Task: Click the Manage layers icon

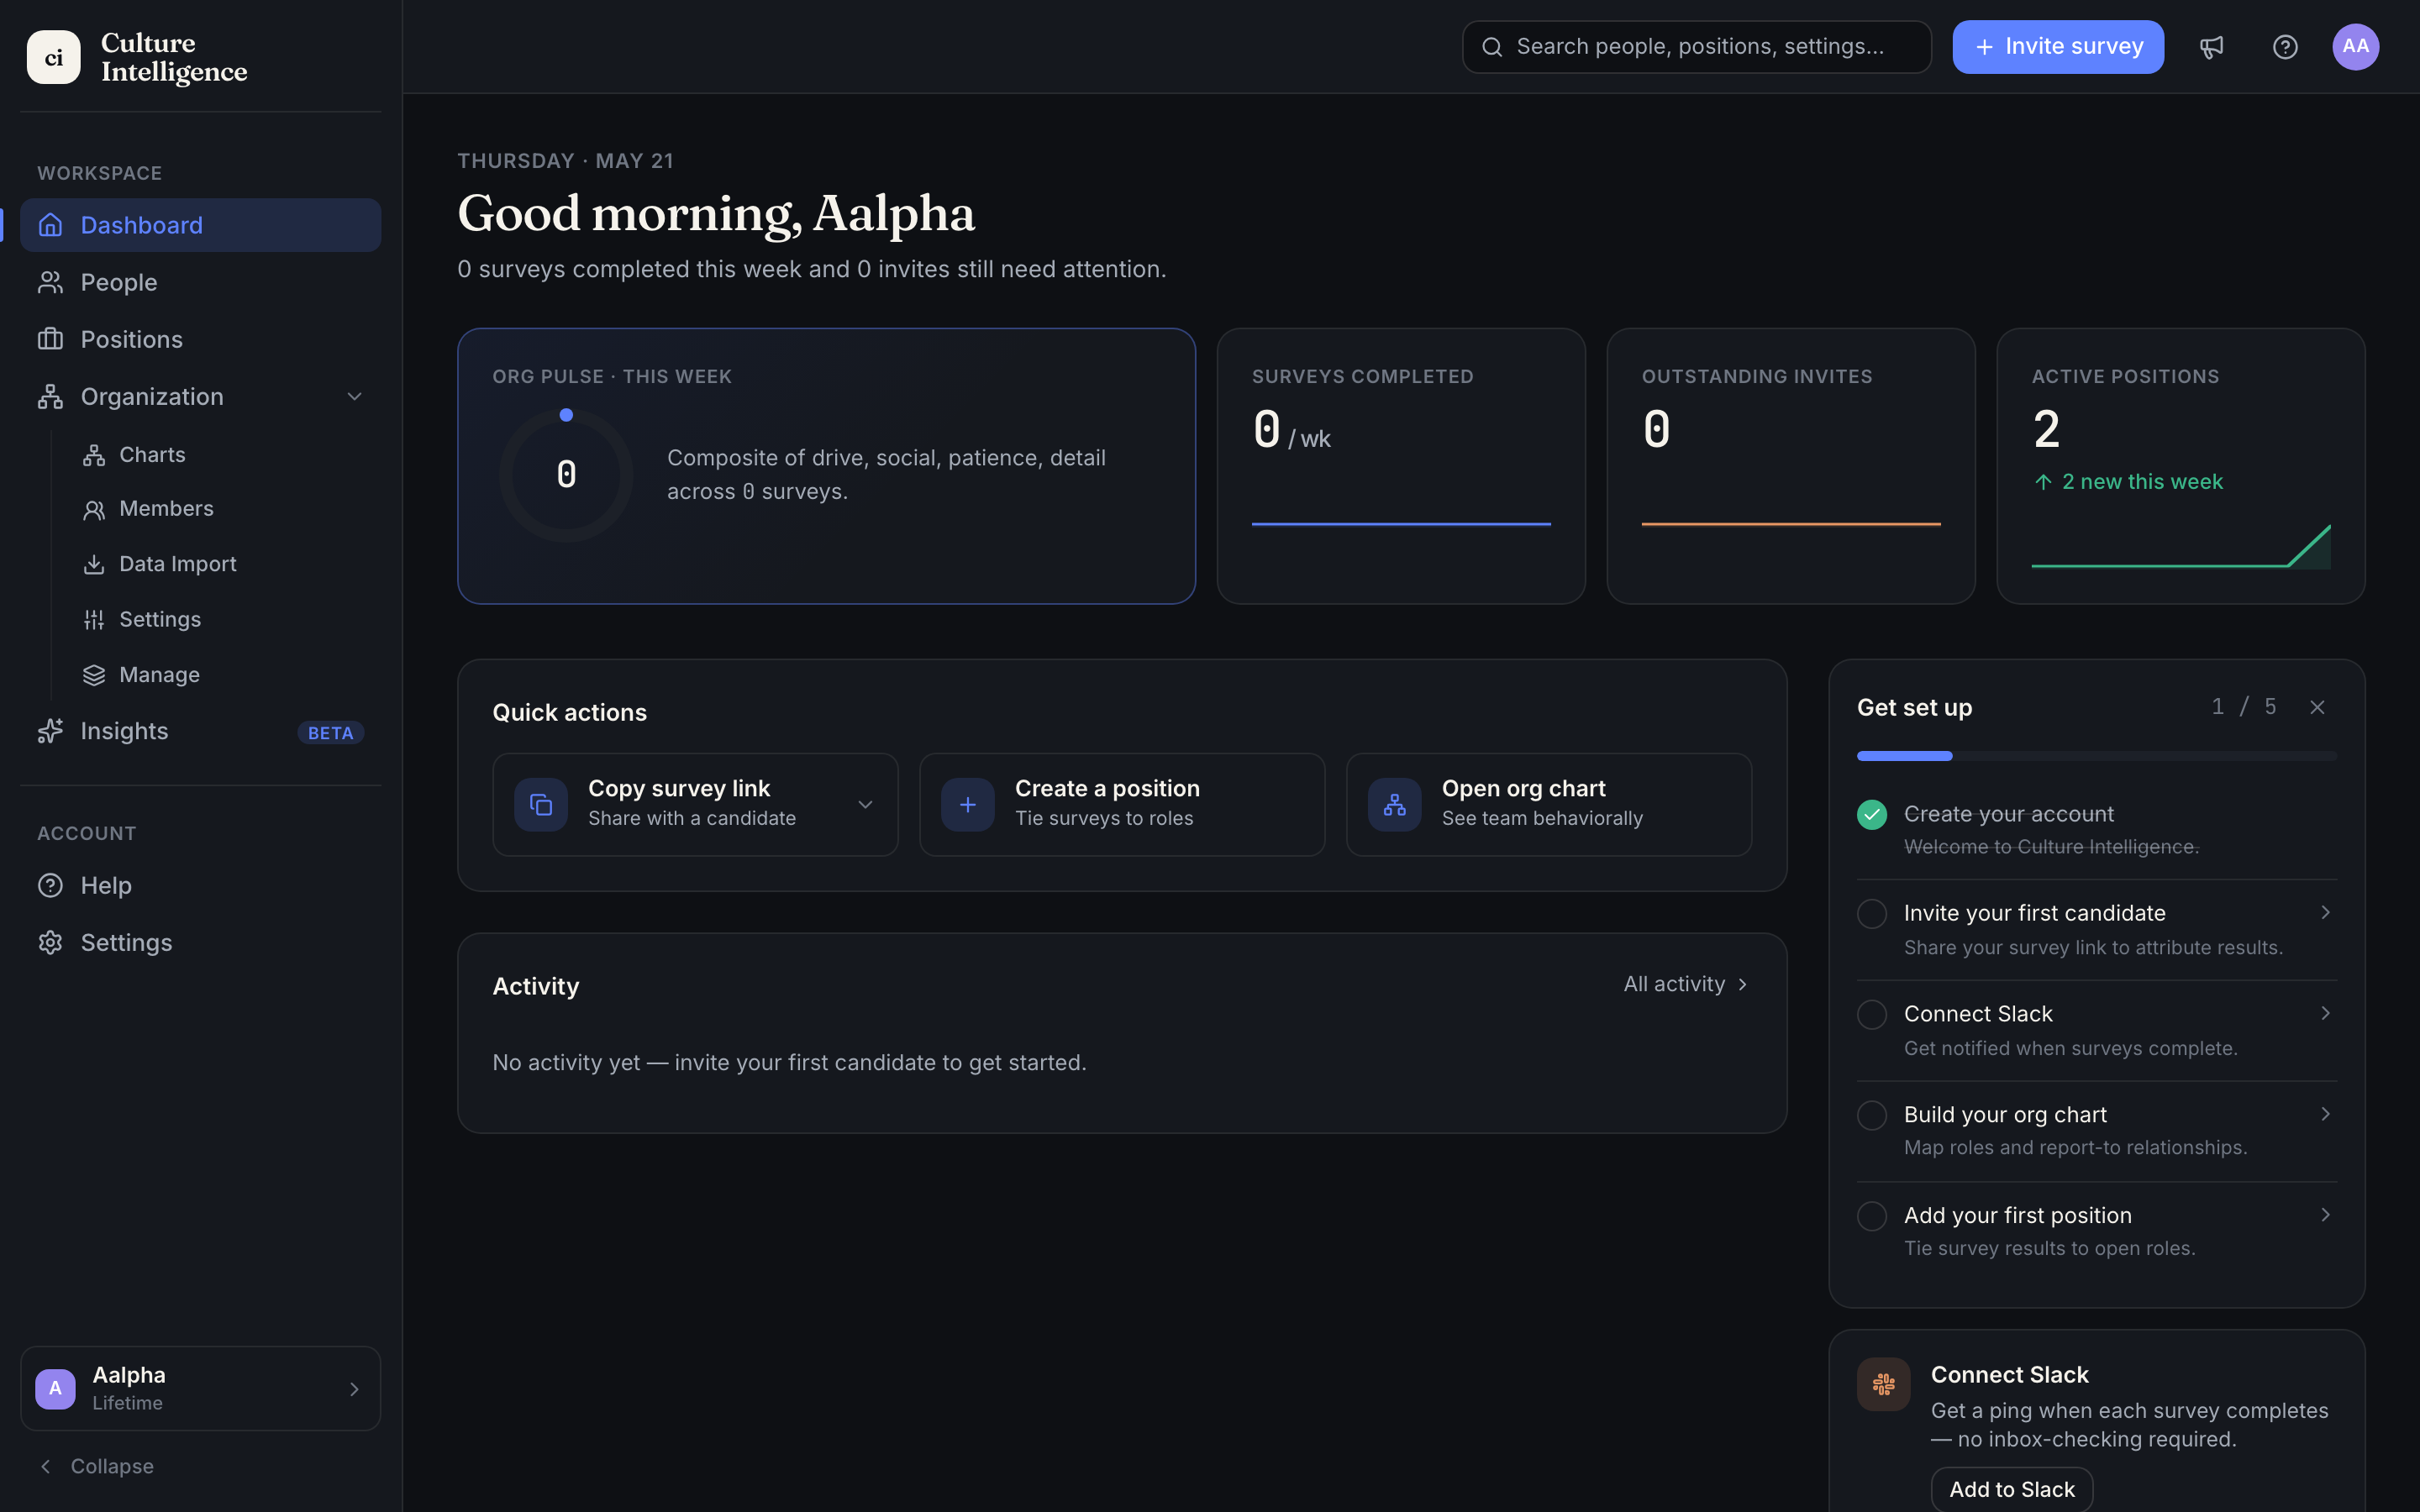Action: pyautogui.click(x=94, y=676)
